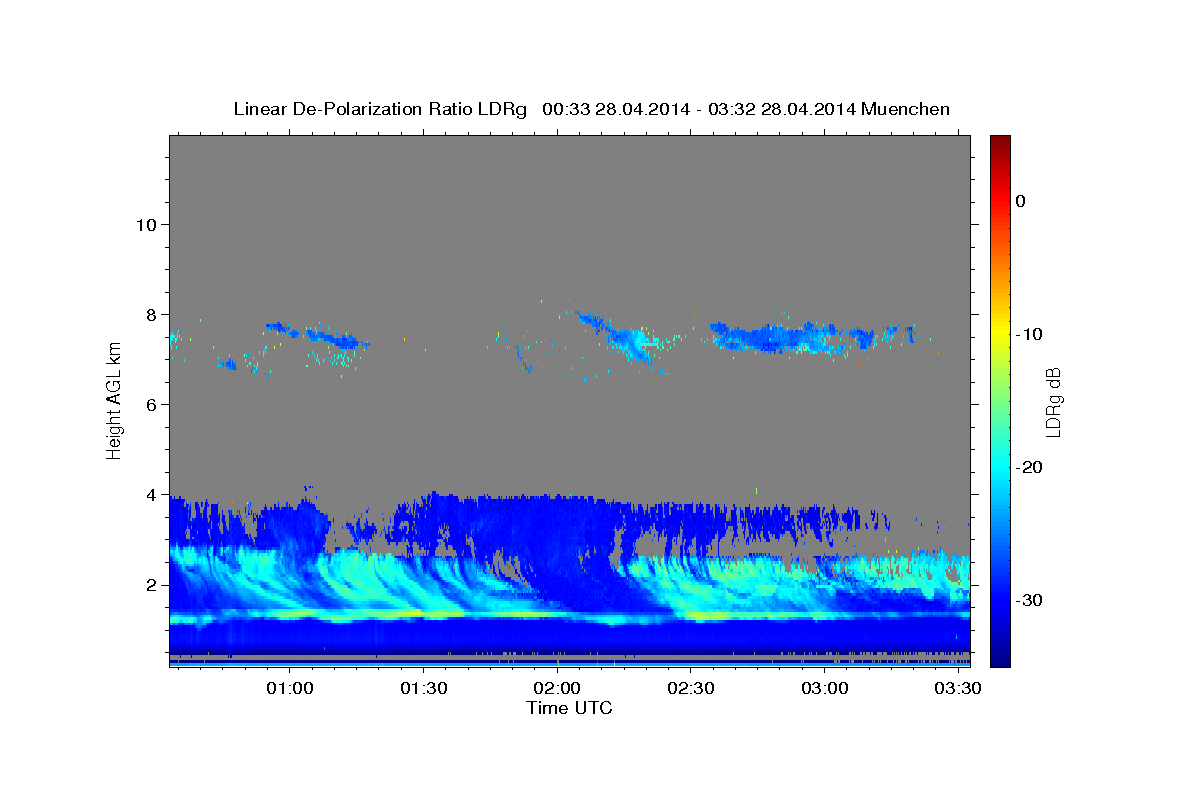Click the 'Height AGL km' axis title
The image size is (1200, 800).
point(114,401)
